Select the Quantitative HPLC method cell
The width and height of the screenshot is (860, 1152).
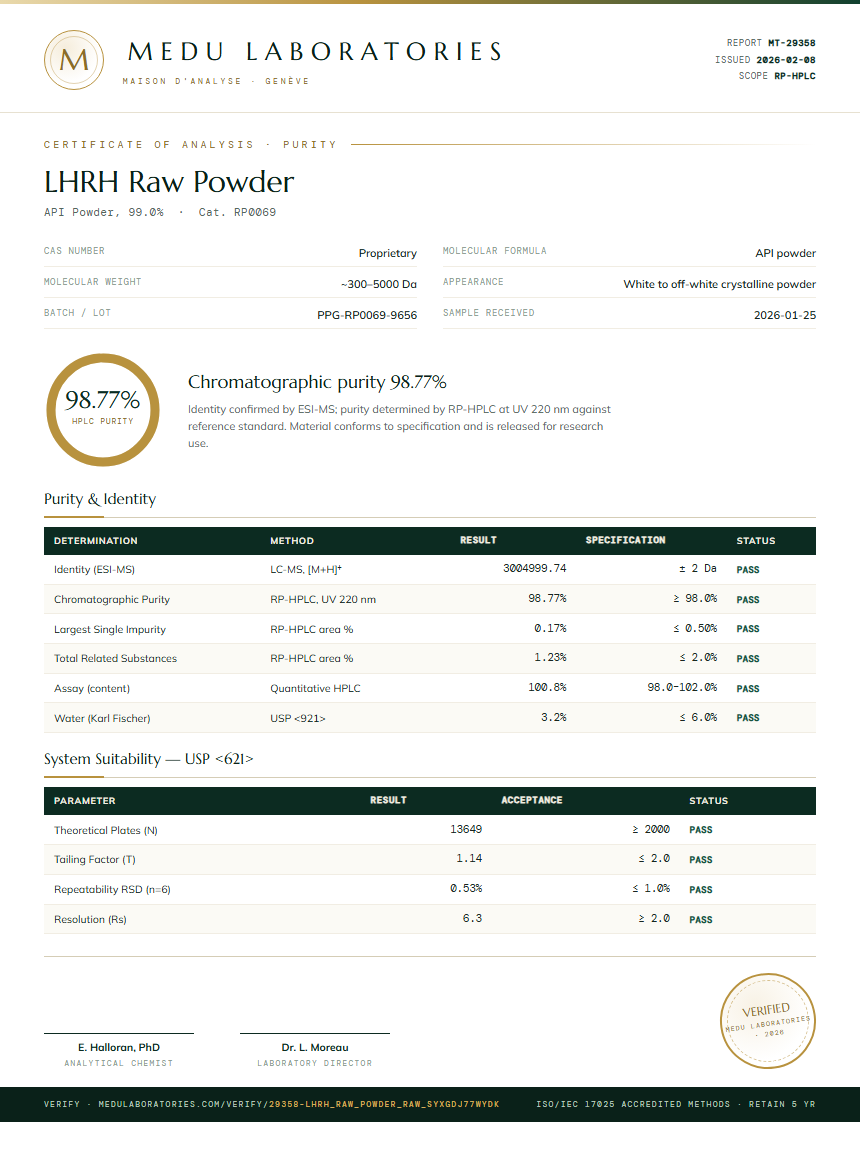click(x=315, y=689)
